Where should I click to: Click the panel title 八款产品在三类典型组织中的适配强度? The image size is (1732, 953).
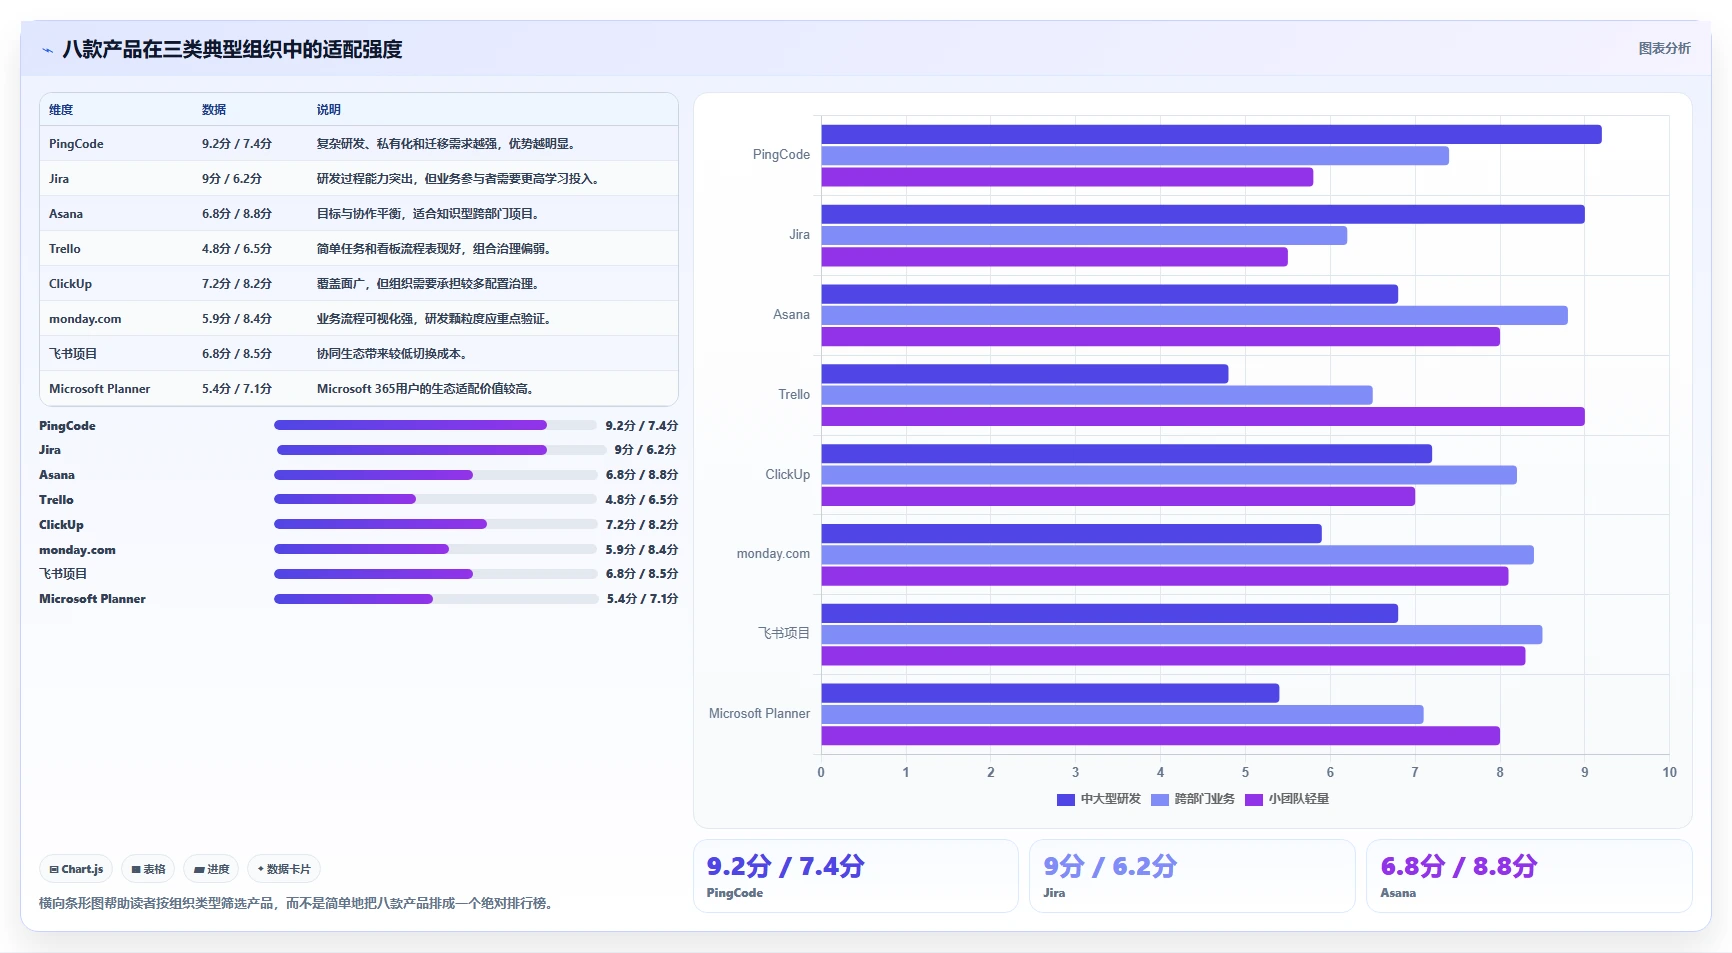(232, 49)
